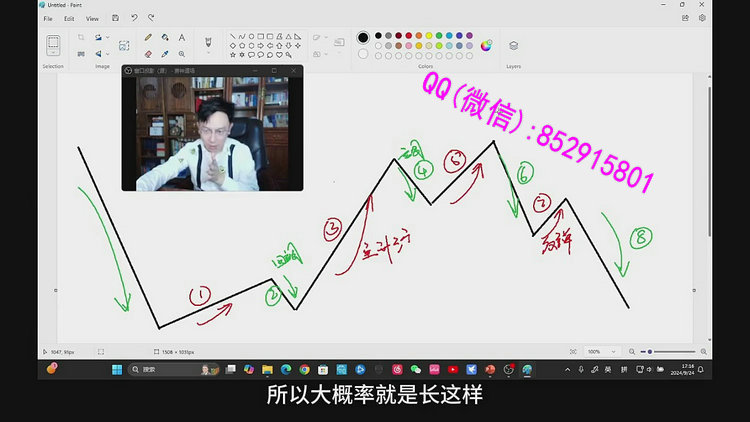This screenshot has width=750, height=422.
Task: Select the Text tool
Action: [182, 38]
